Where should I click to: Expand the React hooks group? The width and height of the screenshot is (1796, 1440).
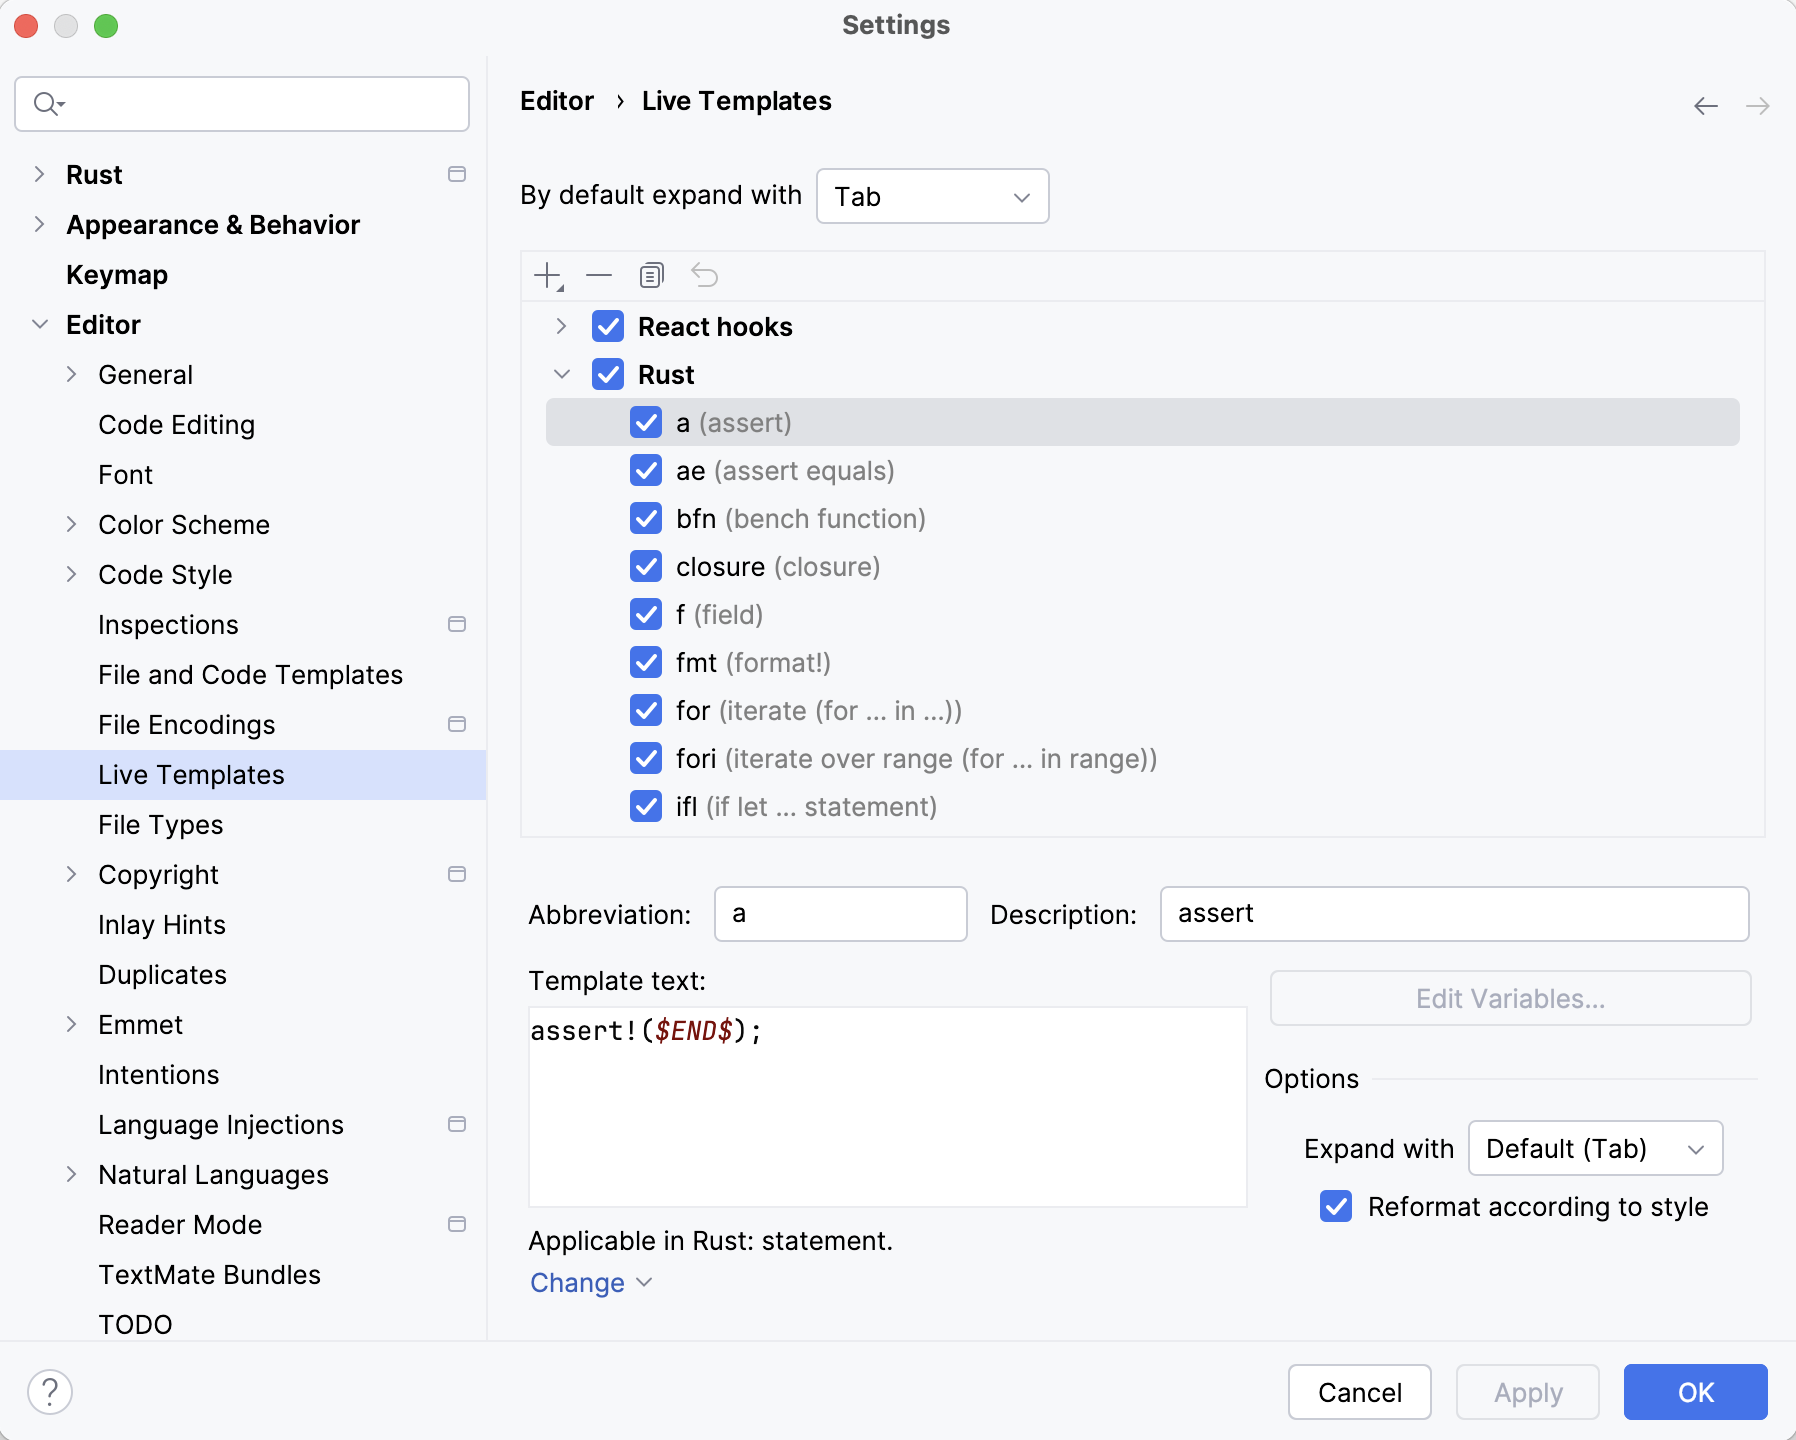coord(561,326)
